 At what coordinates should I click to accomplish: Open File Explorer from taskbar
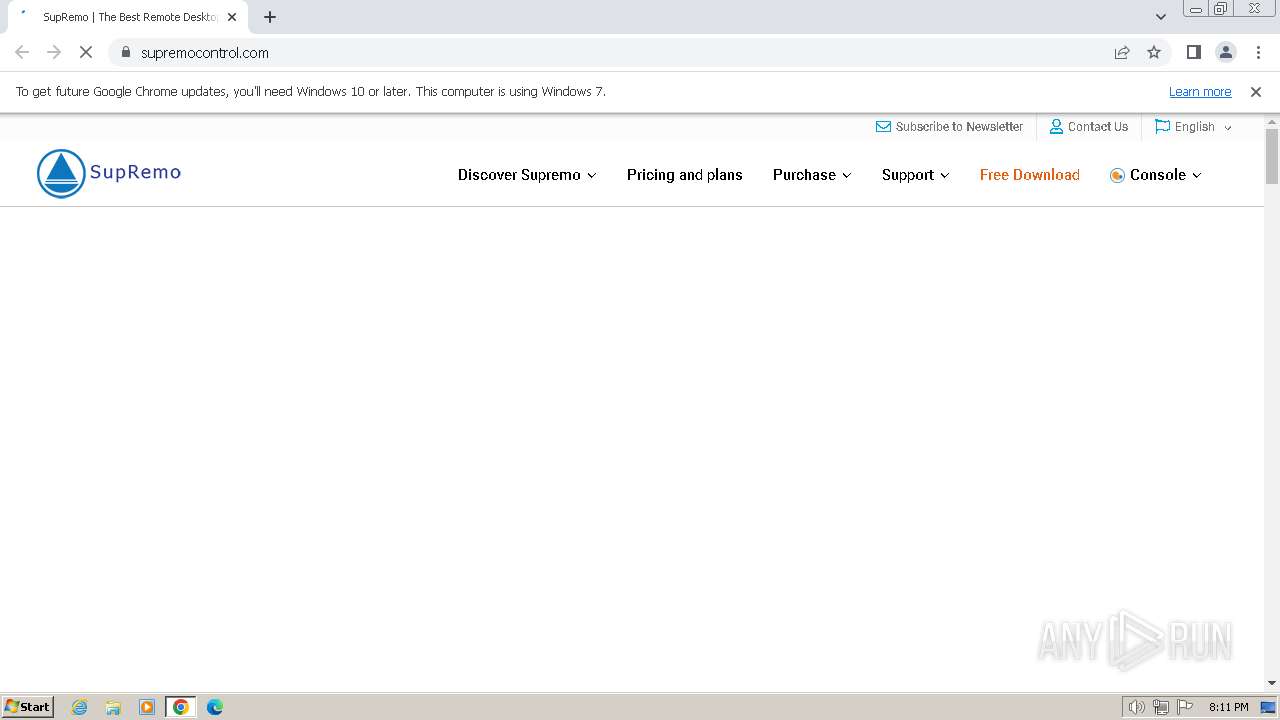[x=113, y=707]
